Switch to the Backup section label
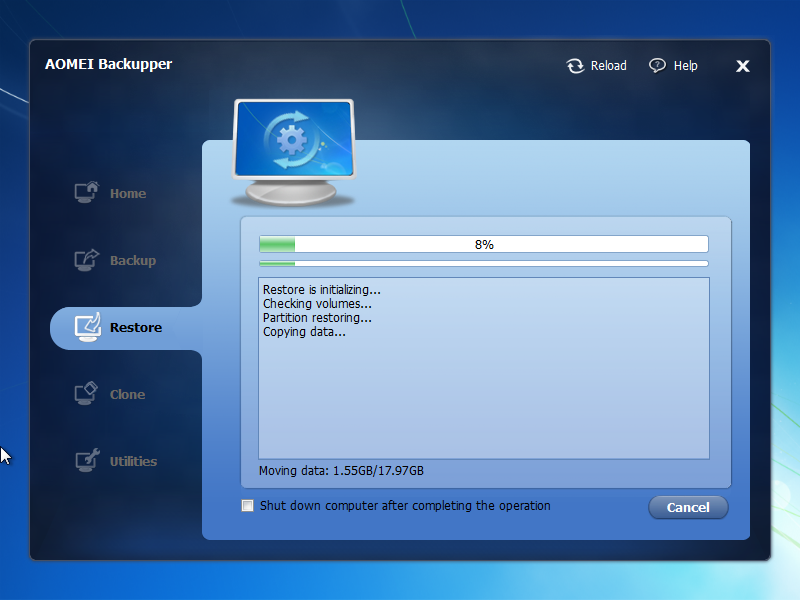Image resolution: width=800 pixels, height=600 pixels. click(133, 260)
